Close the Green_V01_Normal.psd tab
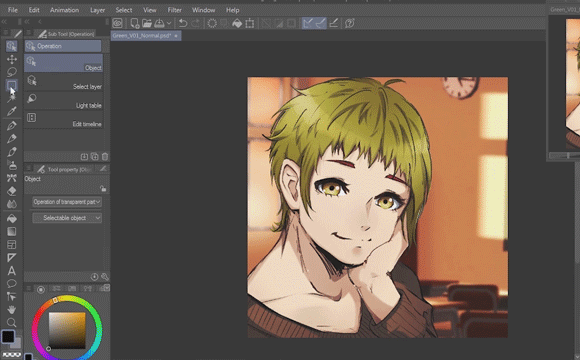 coord(176,36)
